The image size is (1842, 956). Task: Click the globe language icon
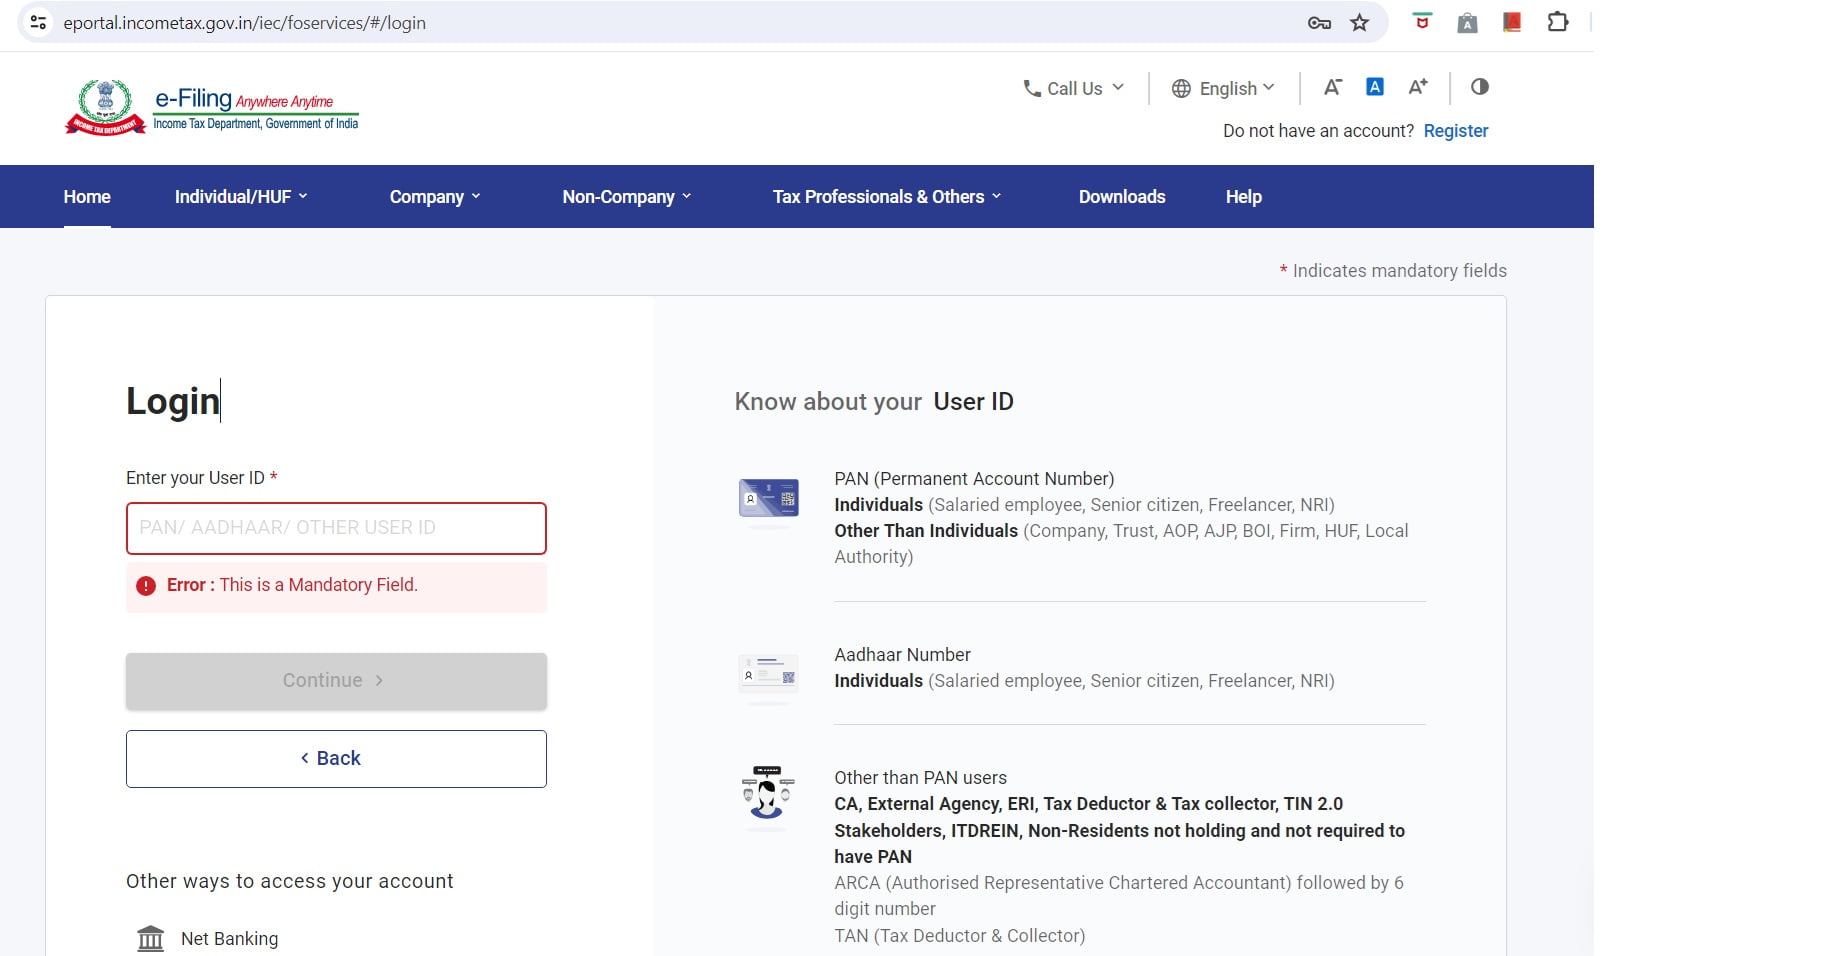click(1181, 88)
